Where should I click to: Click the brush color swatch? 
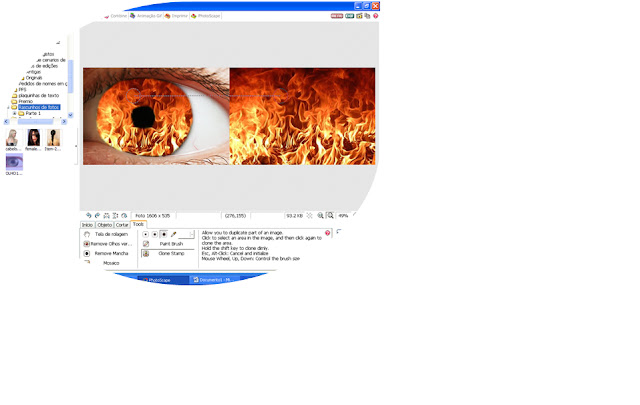pos(186,234)
